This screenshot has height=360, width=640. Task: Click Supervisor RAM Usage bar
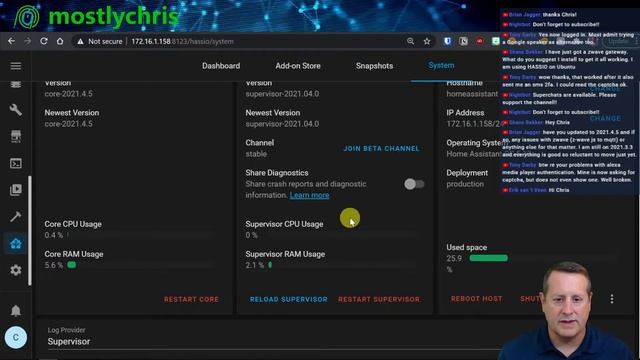pyautogui.click(x=342, y=265)
